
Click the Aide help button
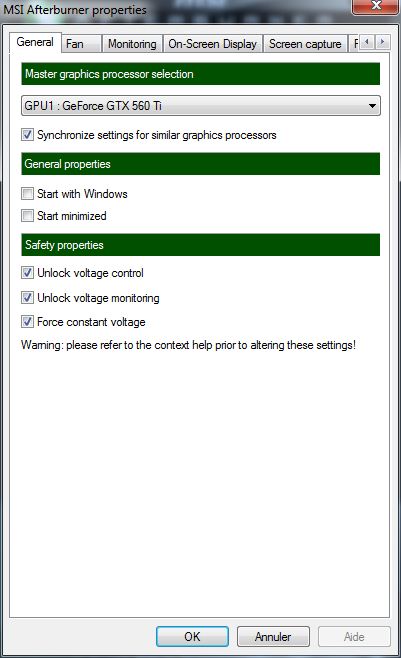point(354,637)
